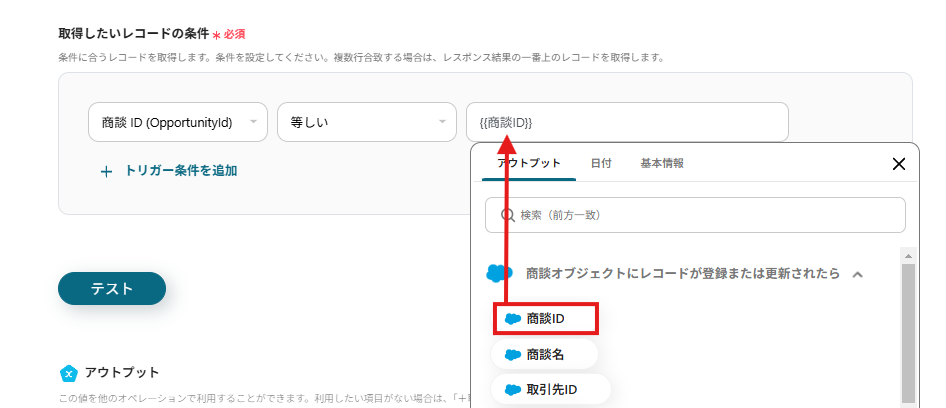Click the {{商談ID}} value input field
Viewport: 946px width, 408px height.
(x=627, y=122)
